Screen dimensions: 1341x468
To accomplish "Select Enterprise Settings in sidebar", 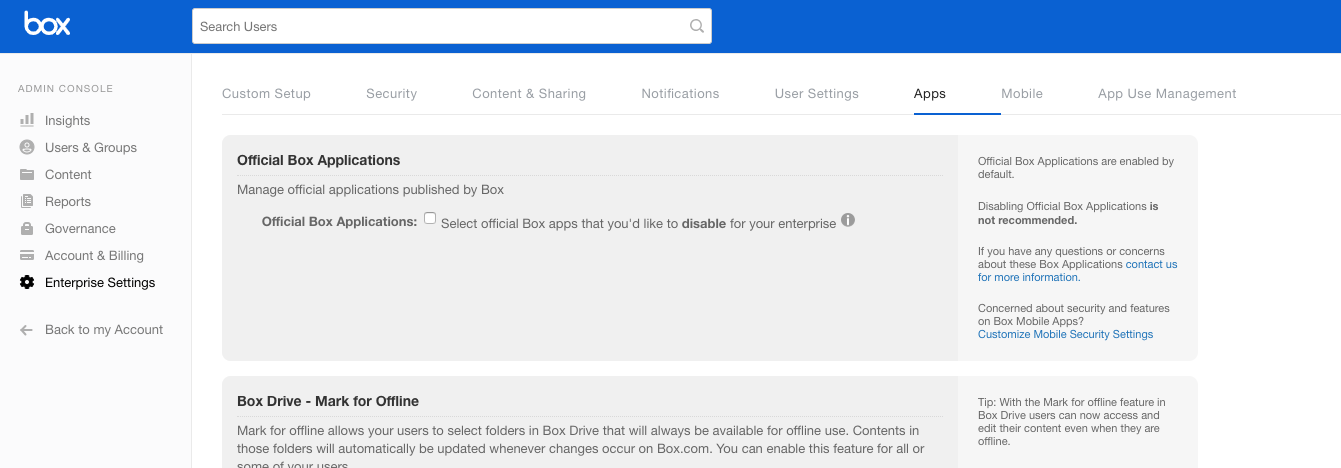I will (x=100, y=282).
